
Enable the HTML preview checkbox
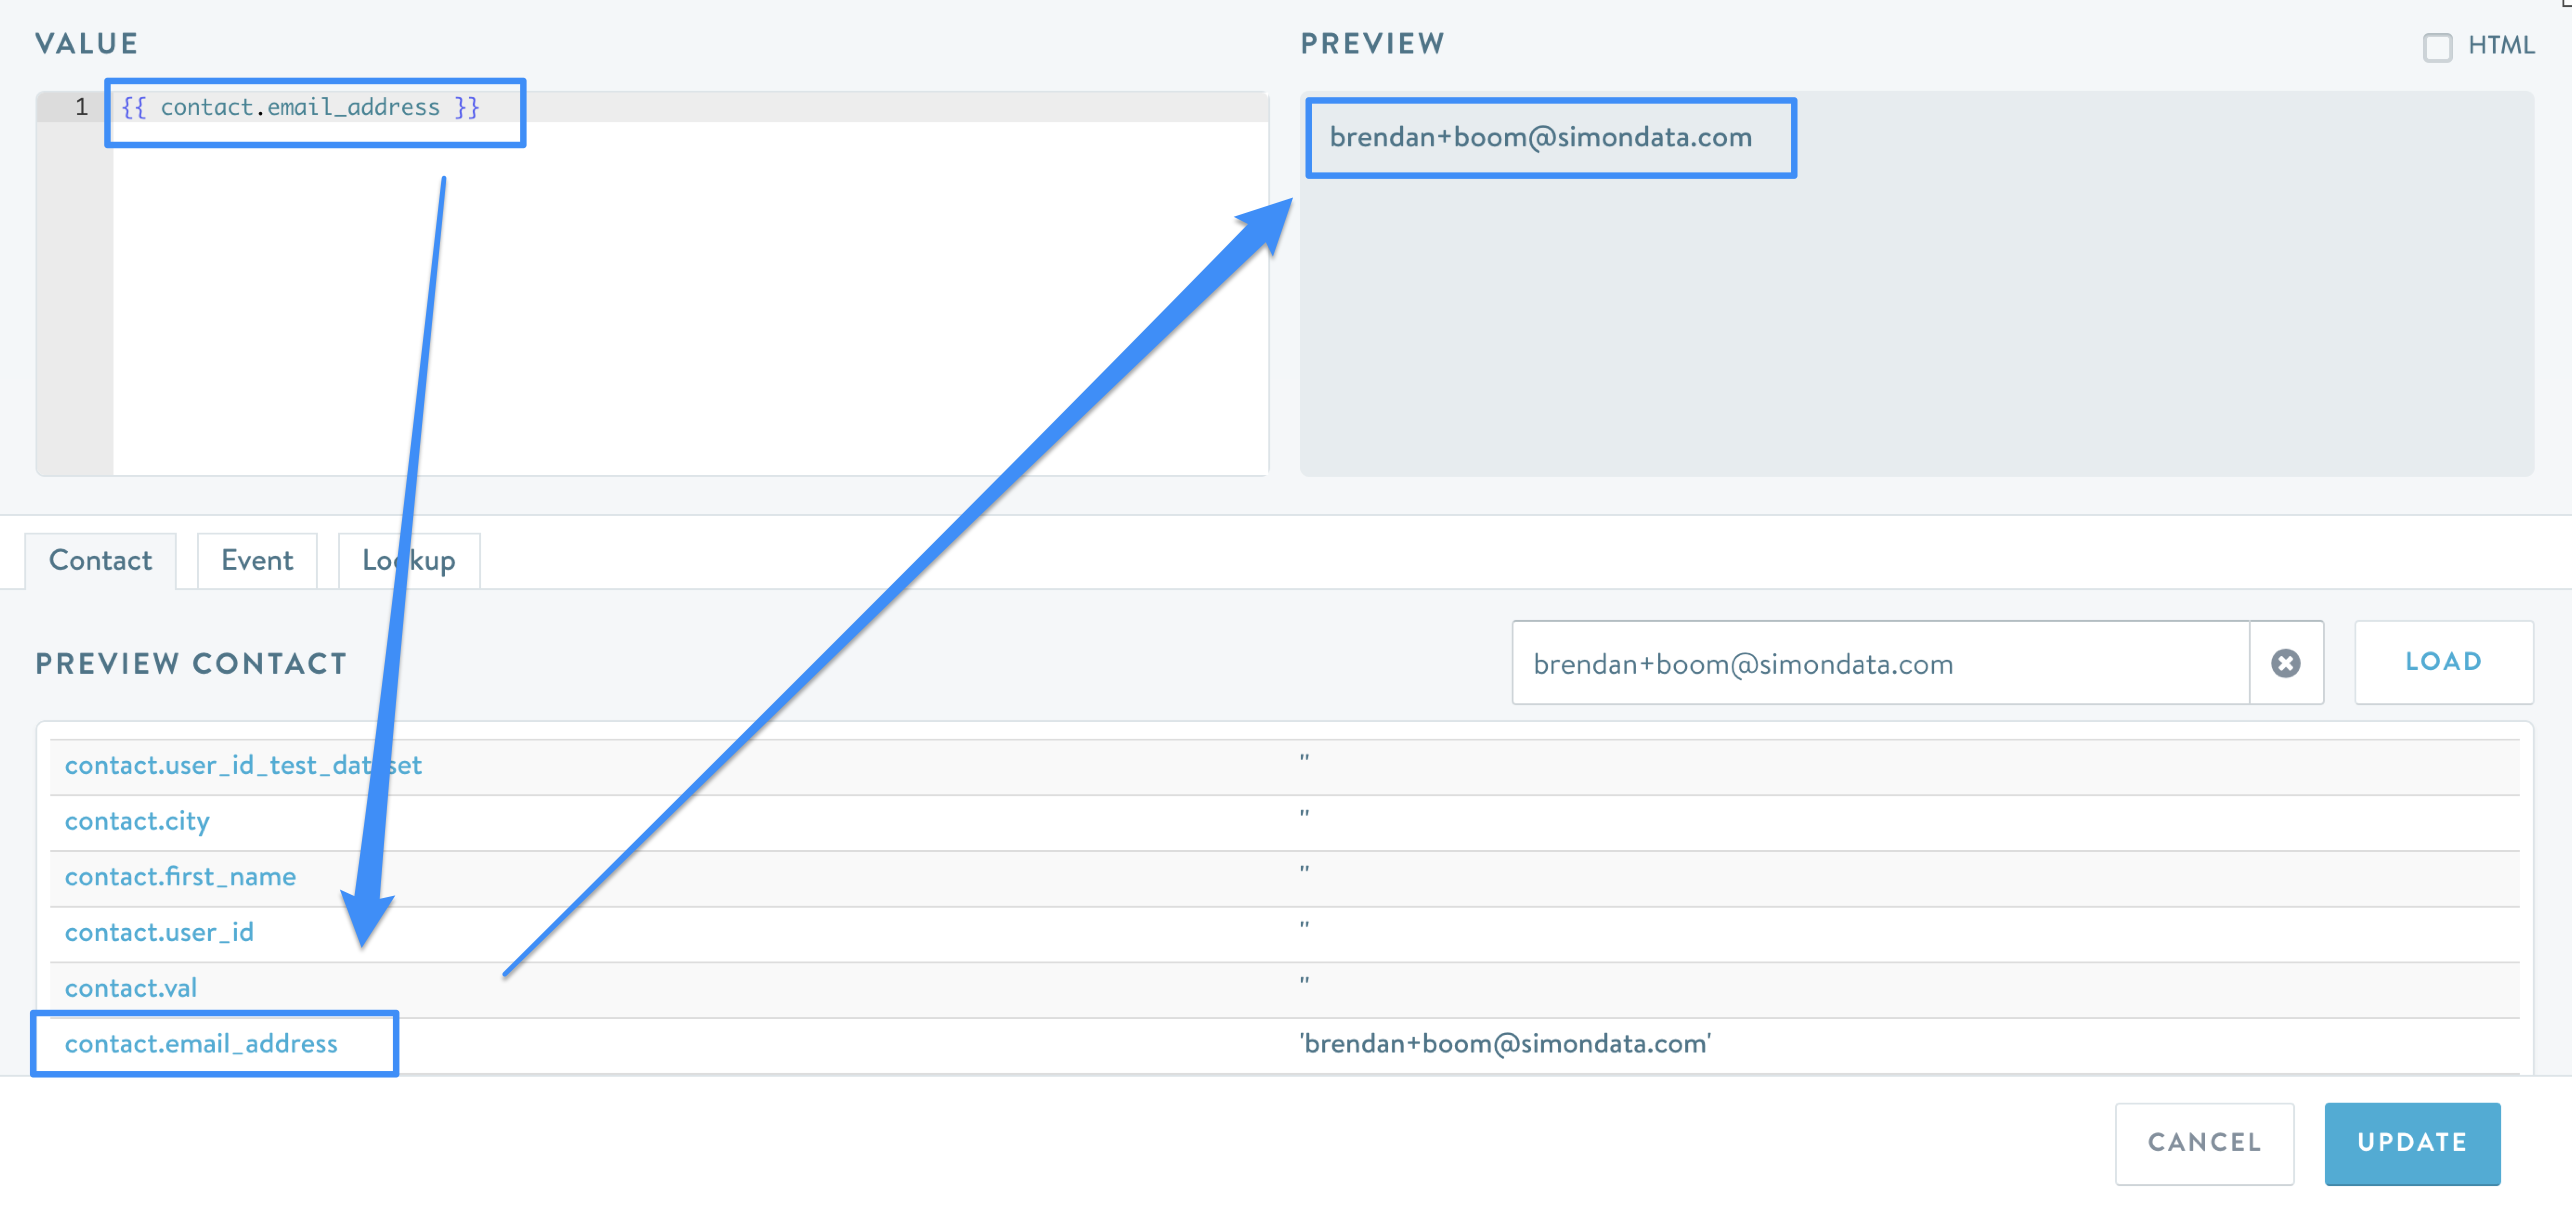coord(2437,47)
